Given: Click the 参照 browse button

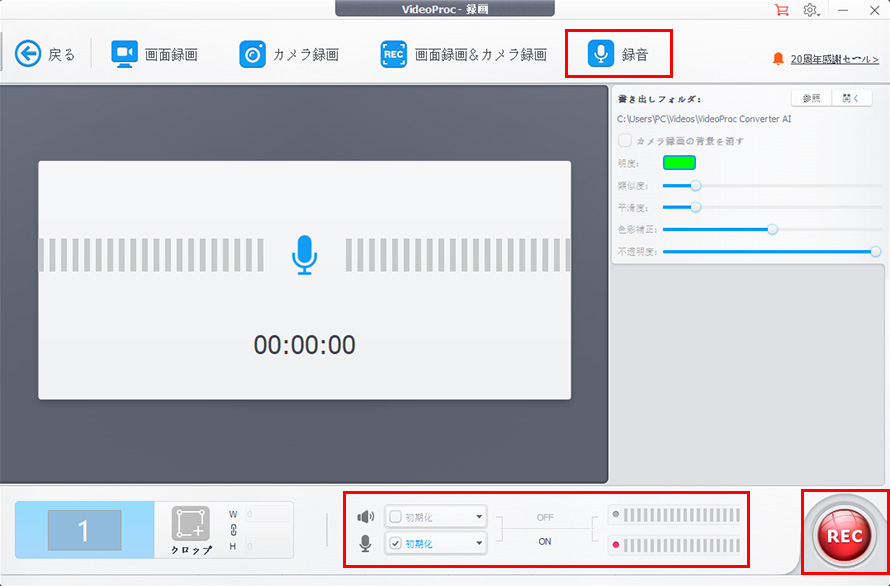Looking at the screenshot, I should point(811,98).
